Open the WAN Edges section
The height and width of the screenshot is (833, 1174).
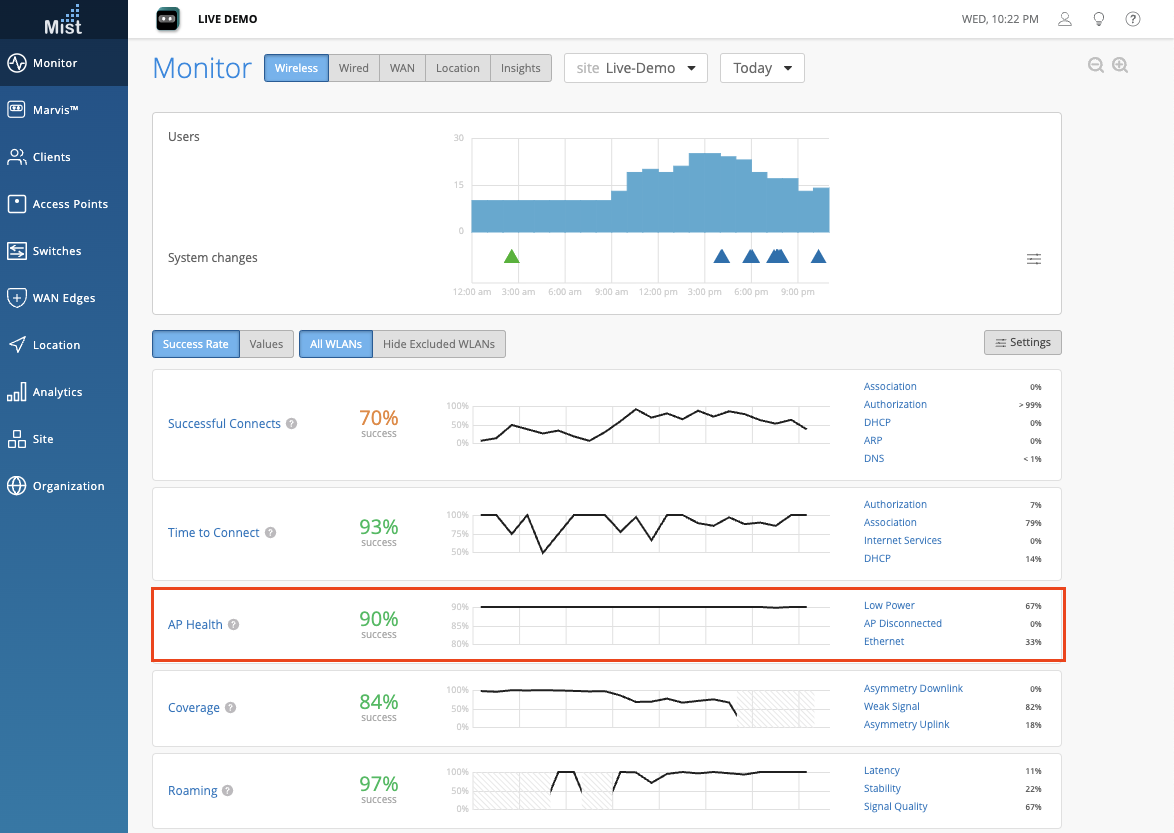coord(63,298)
